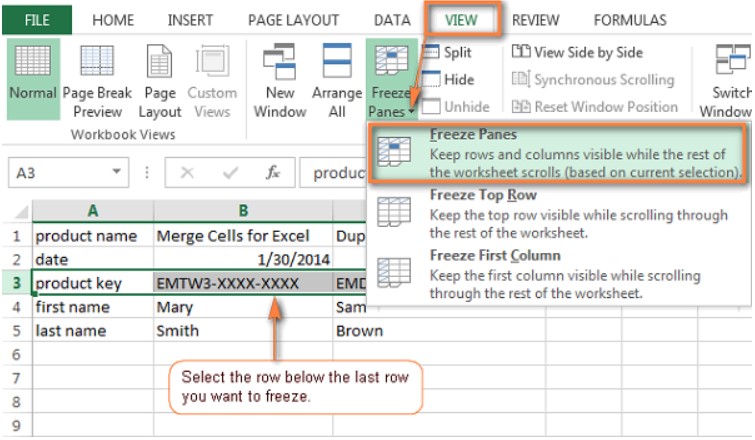Click the cell containing 'Mary'
Viewport: 755px width, 440px height.
[x=243, y=307]
